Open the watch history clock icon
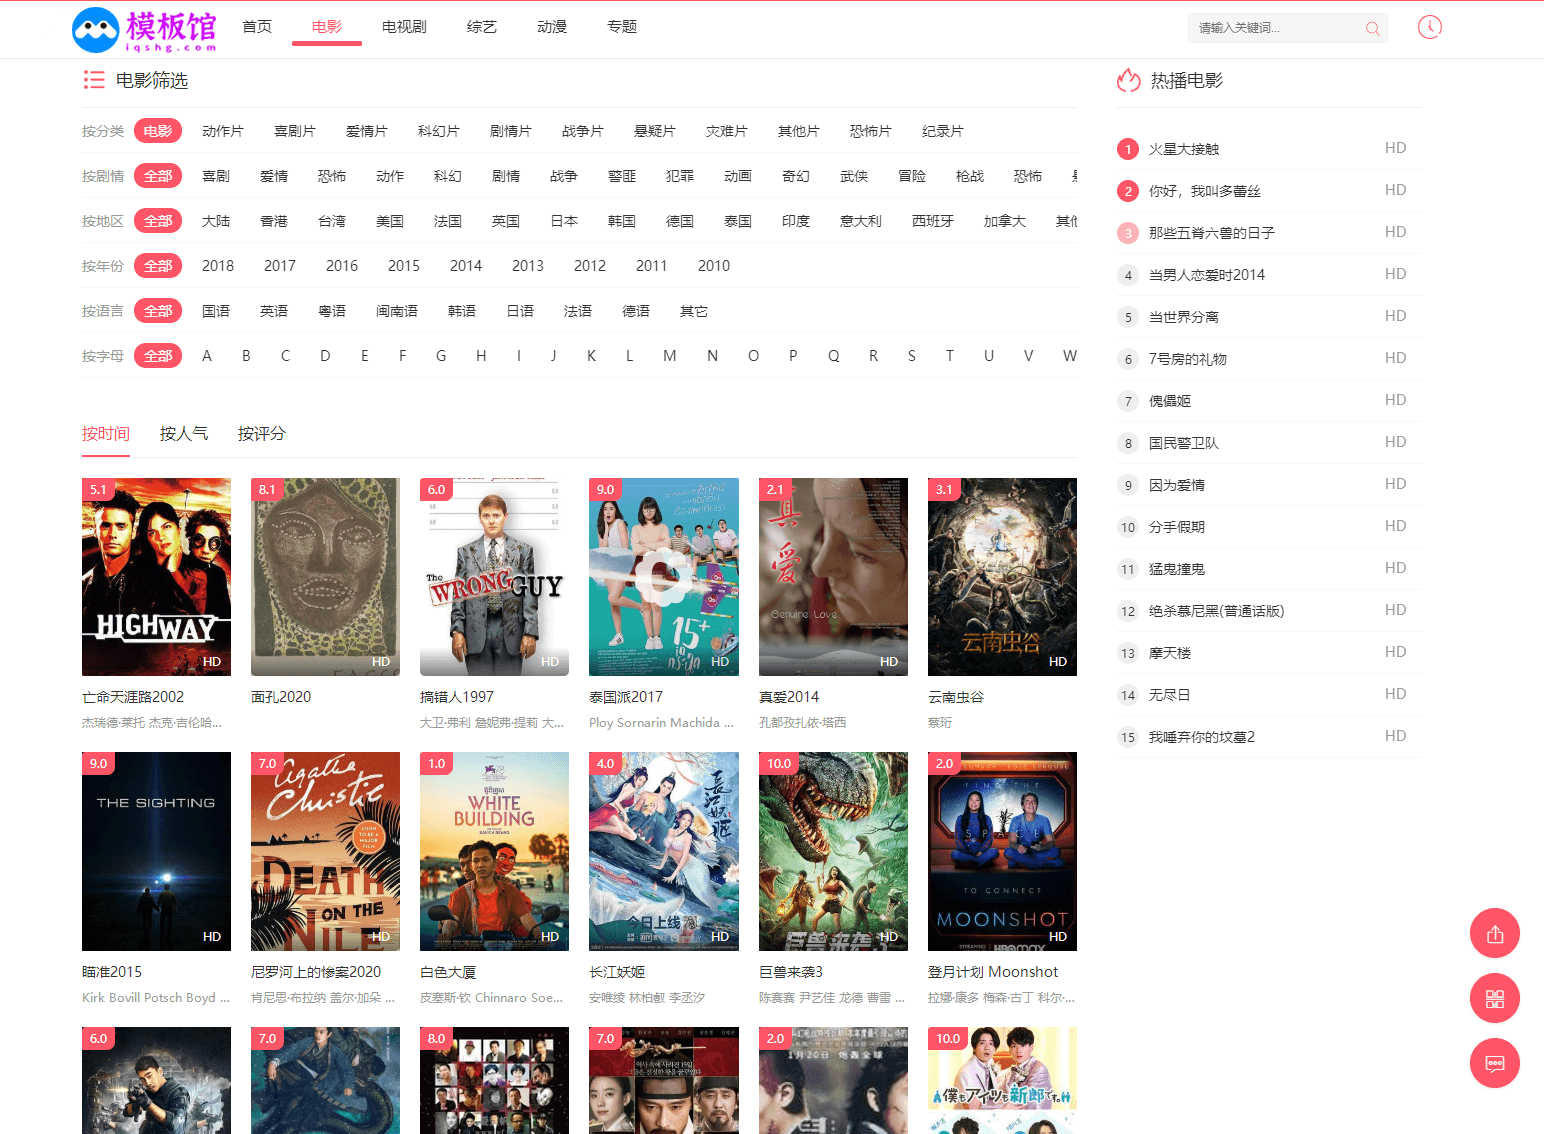 click(1429, 27)
